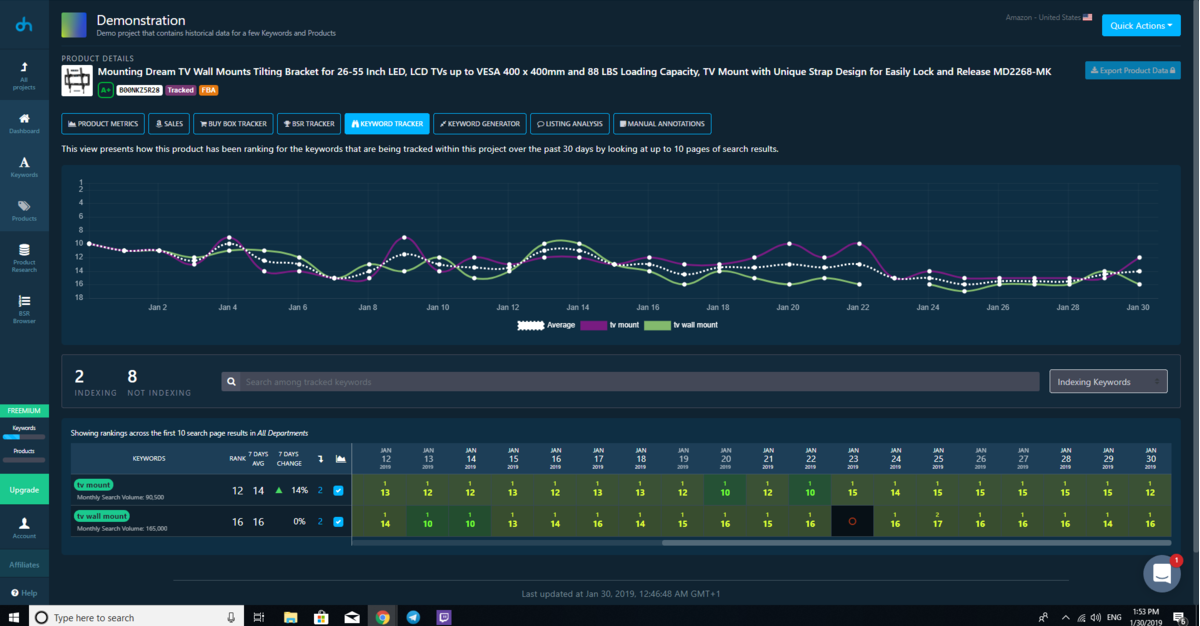Viewport: 1200px width, 626px height.
Task: Open the Dashboard from the sidebar
Action: (x=24, y=123)
